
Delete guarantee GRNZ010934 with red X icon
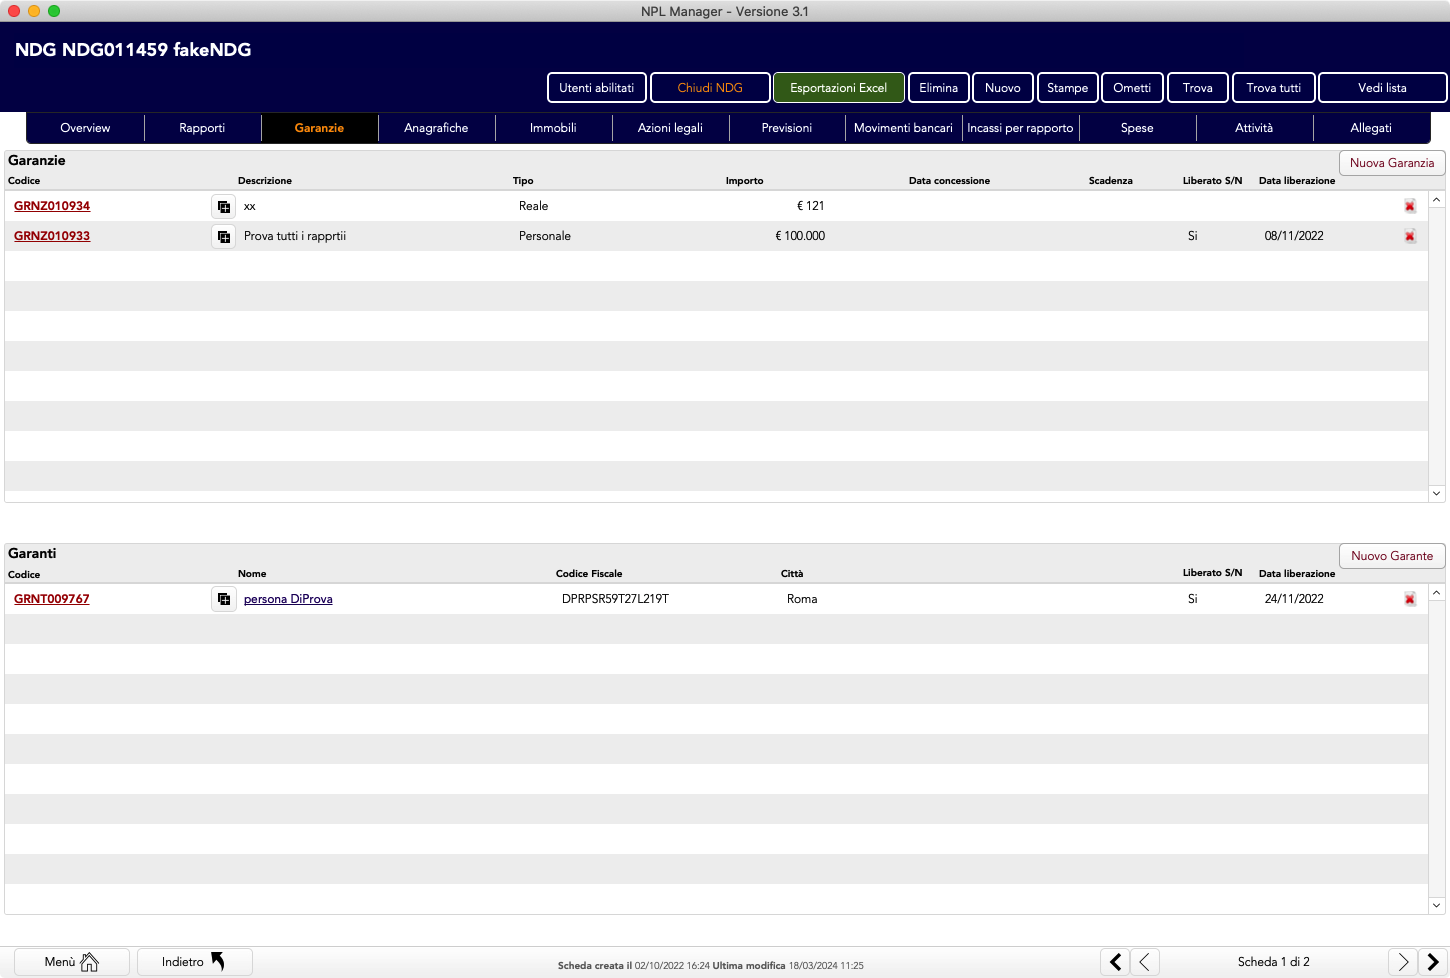1409,207
